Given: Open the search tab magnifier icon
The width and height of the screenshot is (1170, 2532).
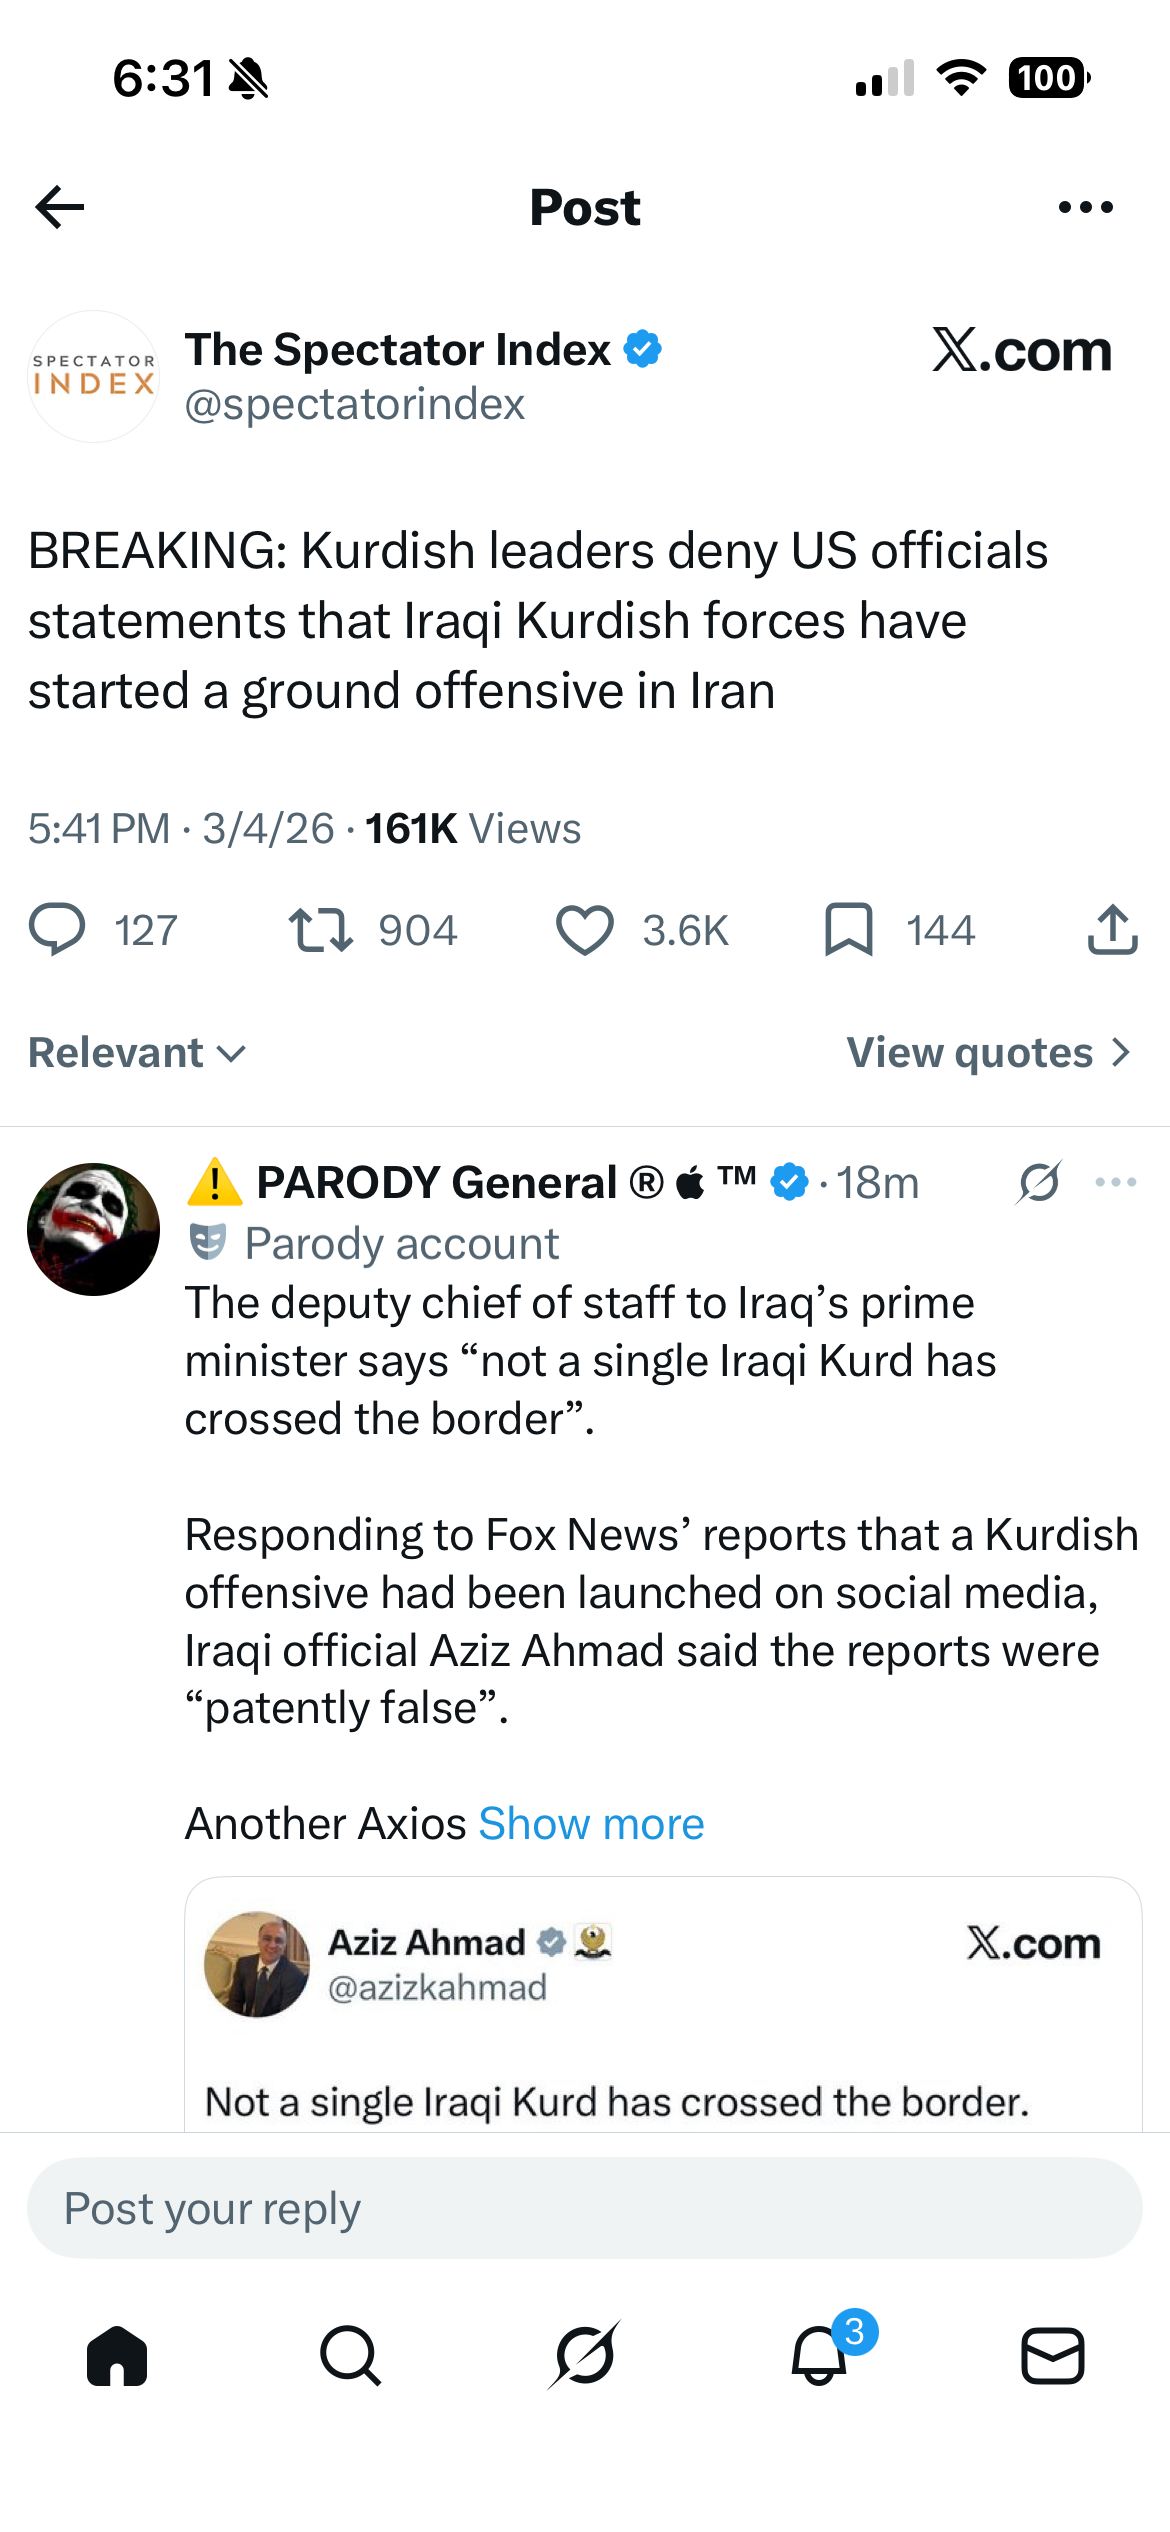Looking at the screenshot, I should (x=350, y=2356).
